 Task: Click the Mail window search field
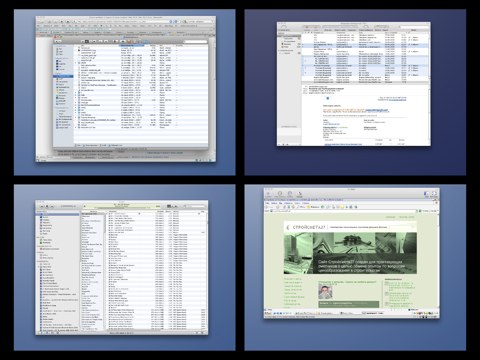point(414,27)
